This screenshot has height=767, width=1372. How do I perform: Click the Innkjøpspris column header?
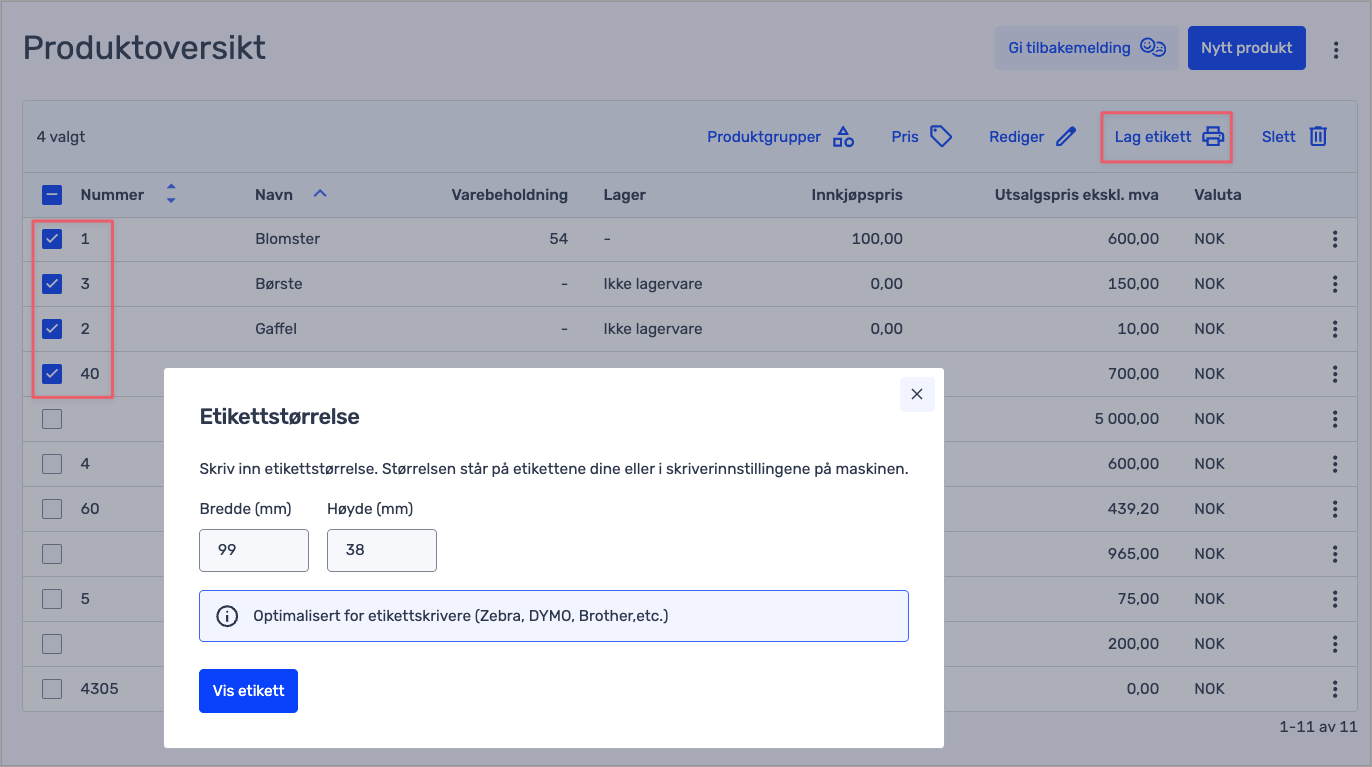click(856, 195)
